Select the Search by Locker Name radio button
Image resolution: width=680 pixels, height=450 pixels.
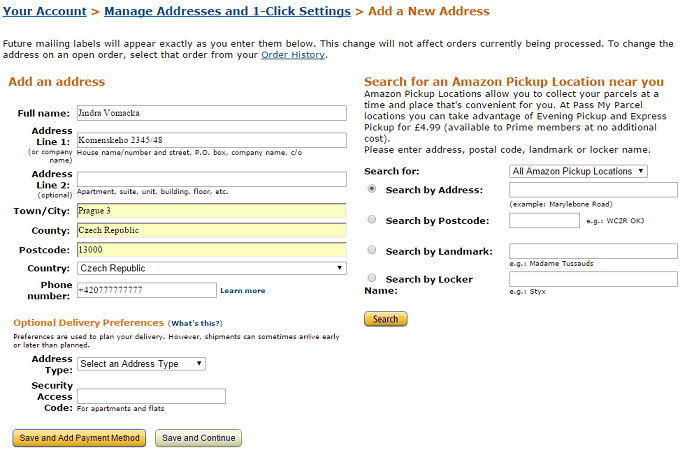[372, 277]
